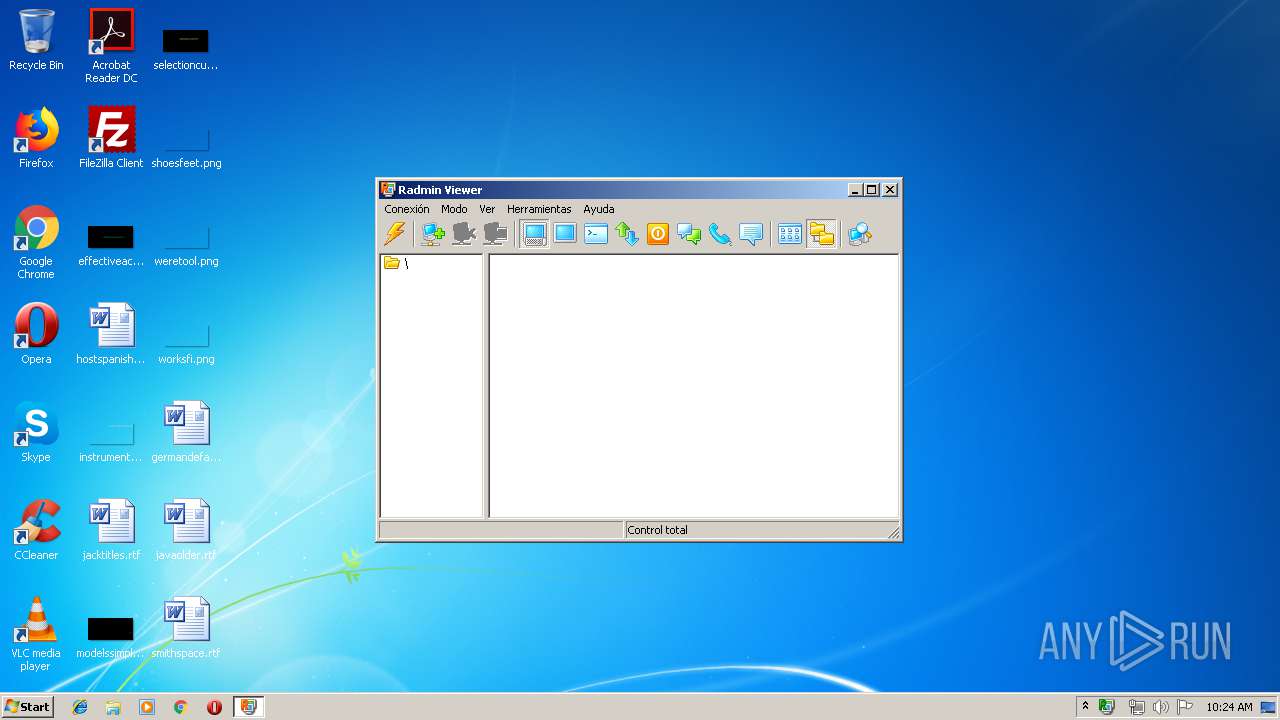Open Action Center flag tray icon
The width and height of the screenshot is (1280, 720).
pos(1185,707)
